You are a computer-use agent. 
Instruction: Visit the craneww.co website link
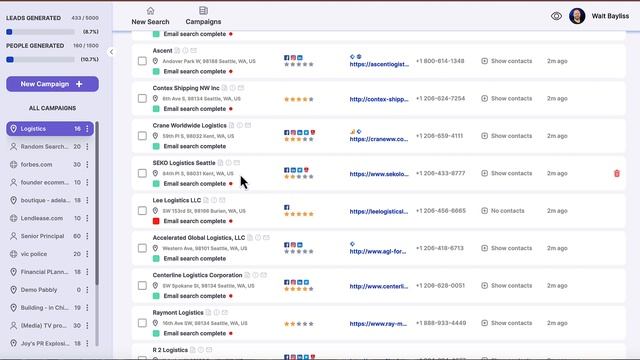click(379, 139)
